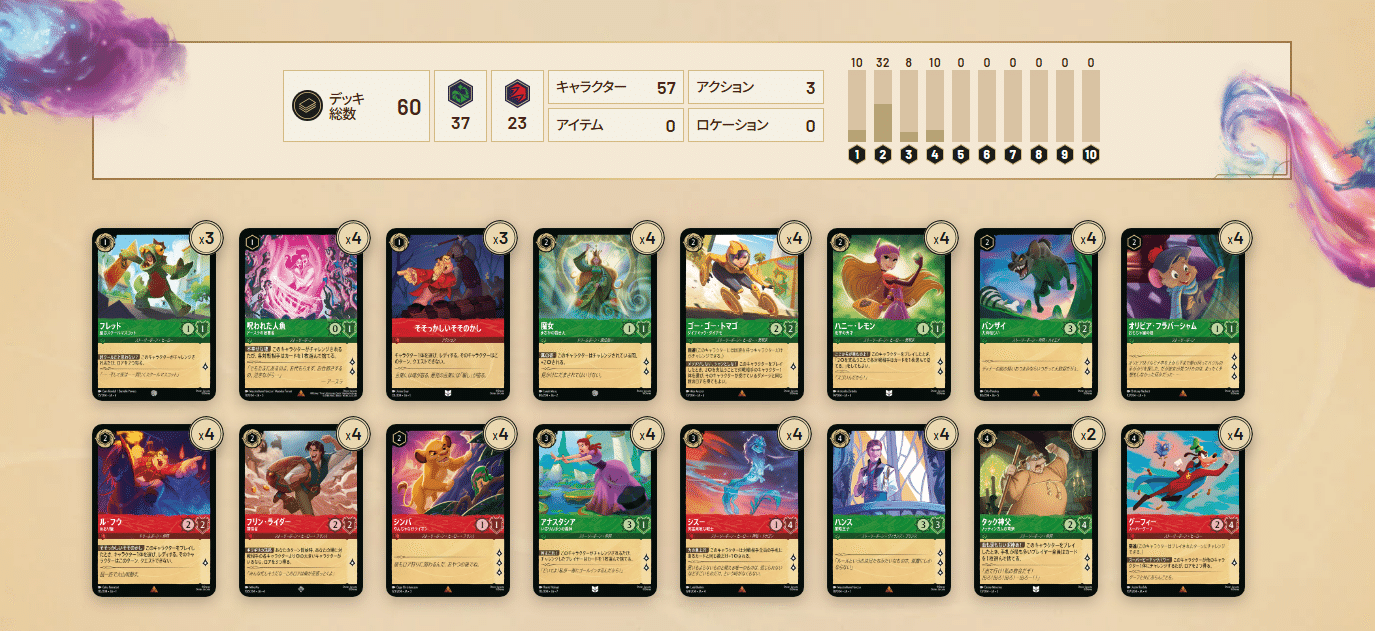This screenshot has width=1375, height=631.
Task: Click the cost 4 hexagon icon
Action: (934, 155)
